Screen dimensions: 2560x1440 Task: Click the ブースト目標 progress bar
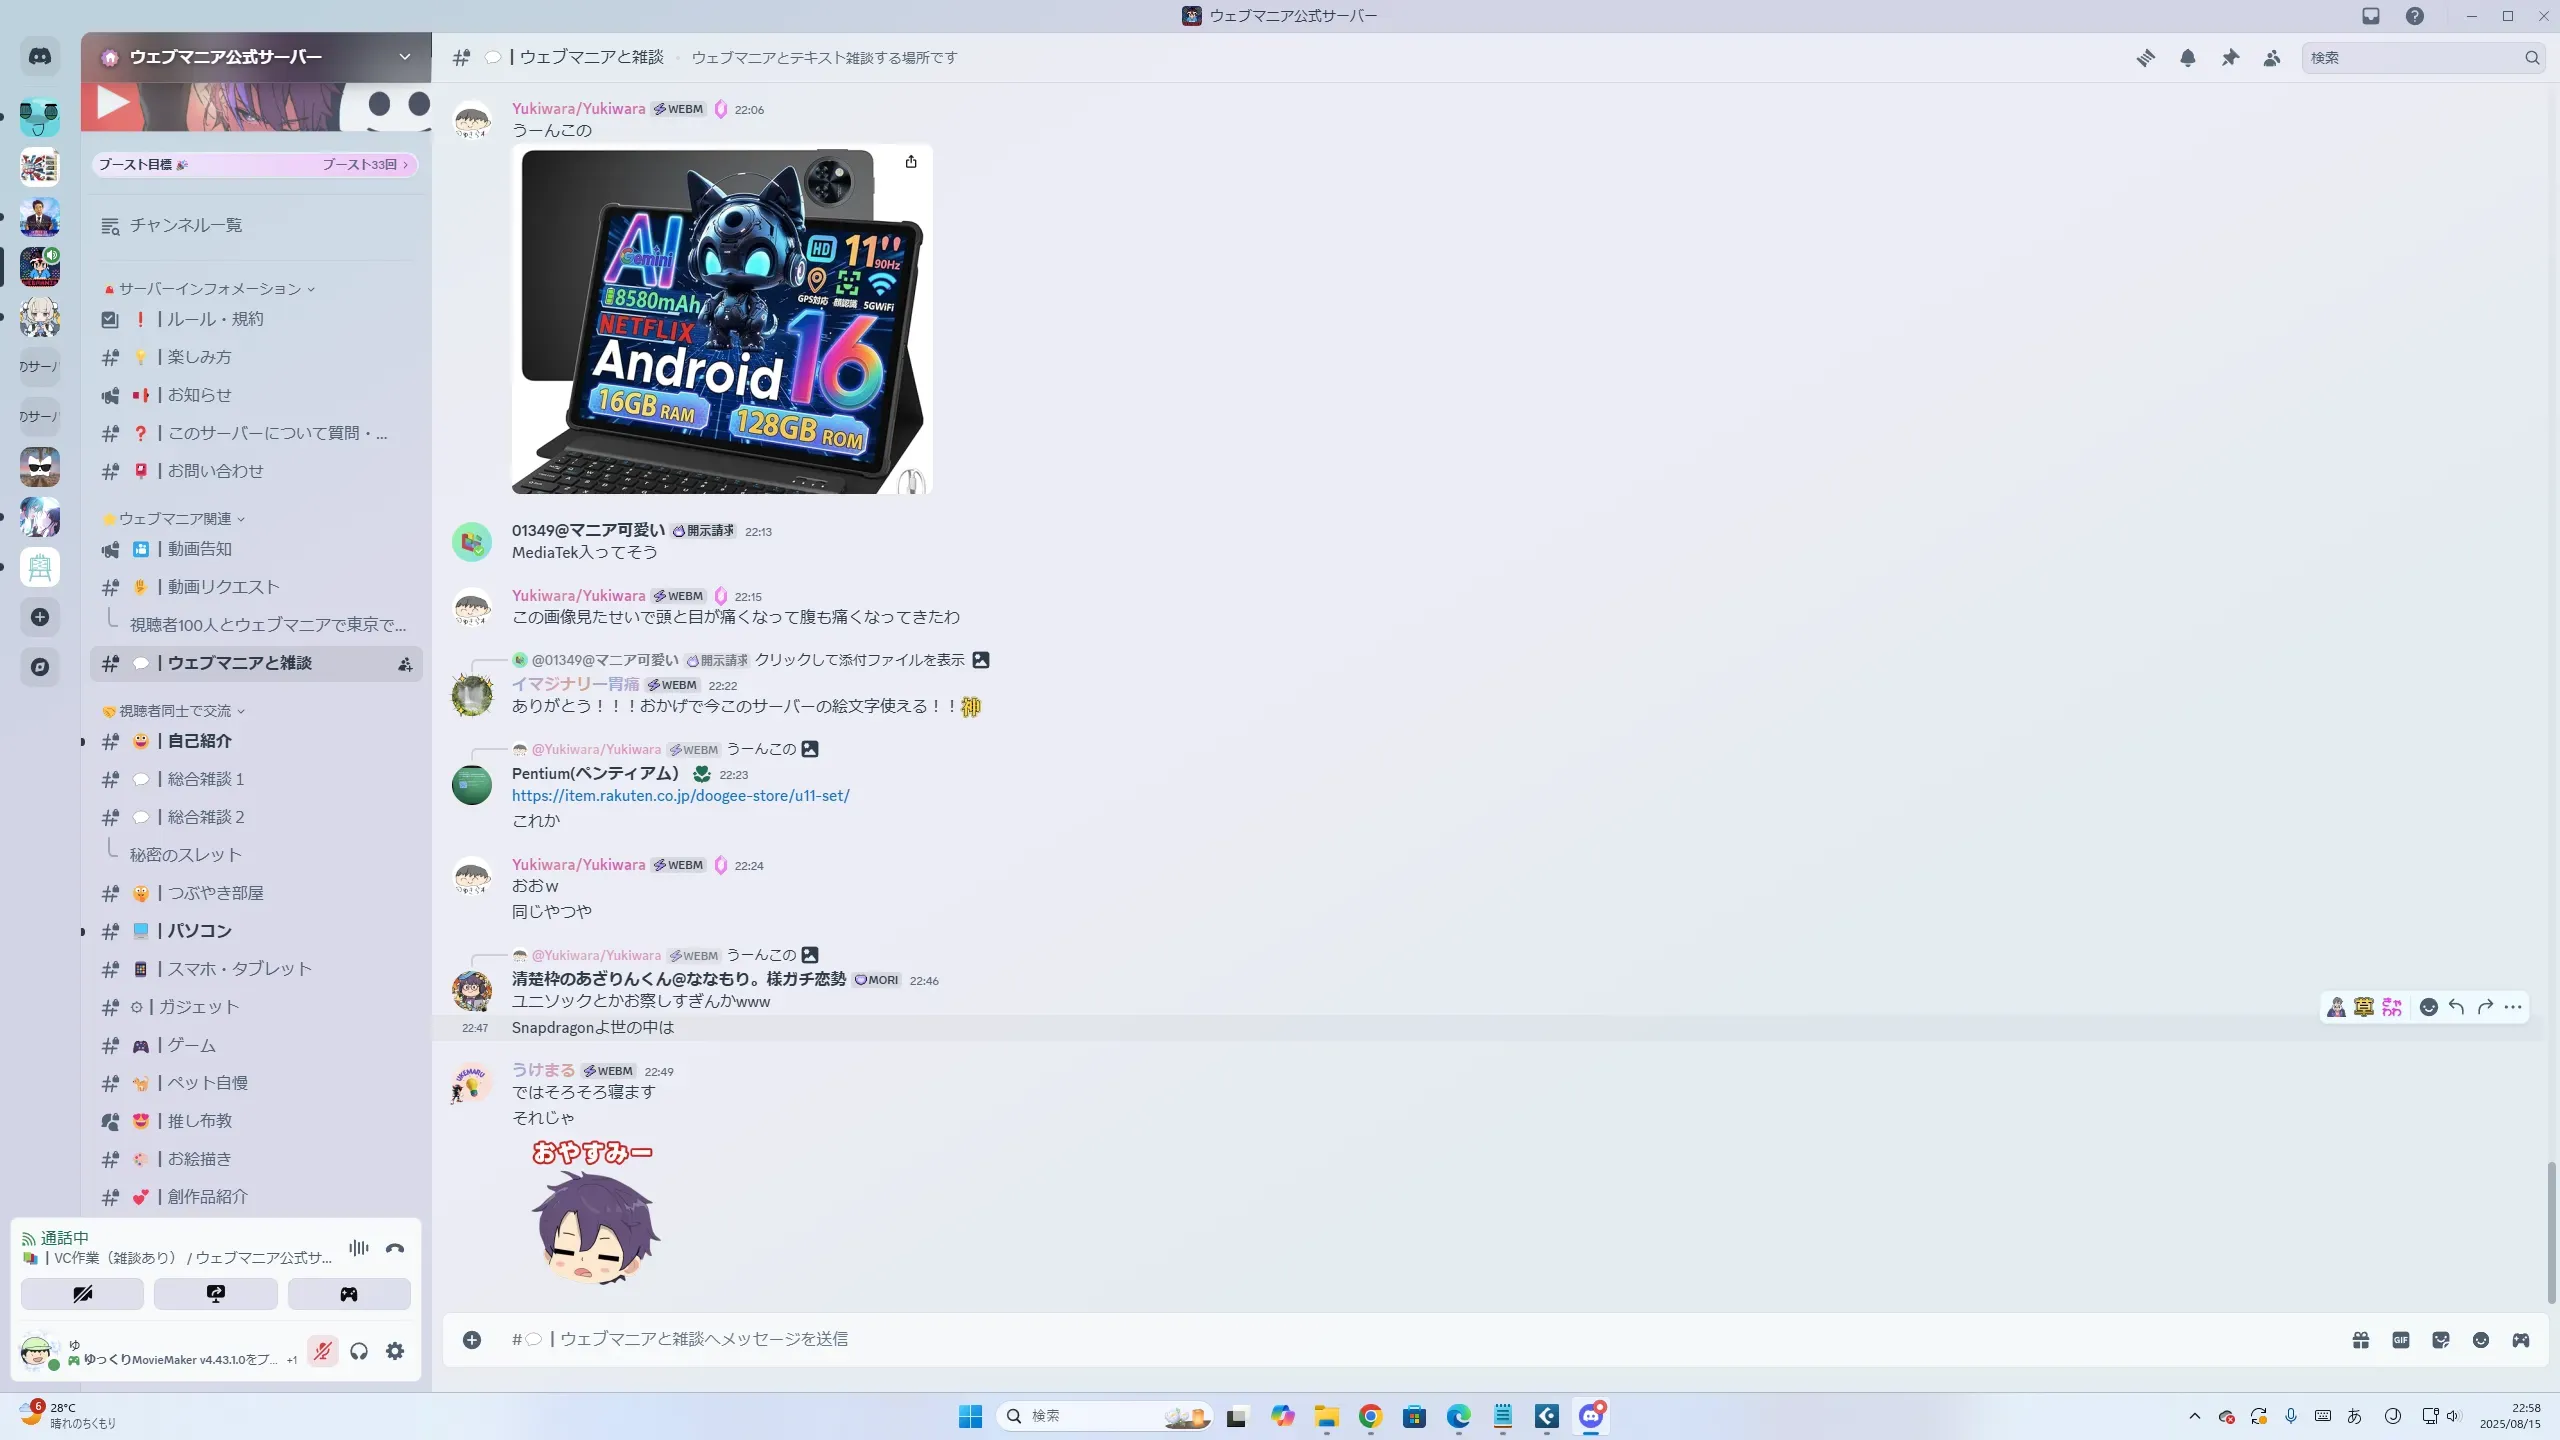point(254,165)
